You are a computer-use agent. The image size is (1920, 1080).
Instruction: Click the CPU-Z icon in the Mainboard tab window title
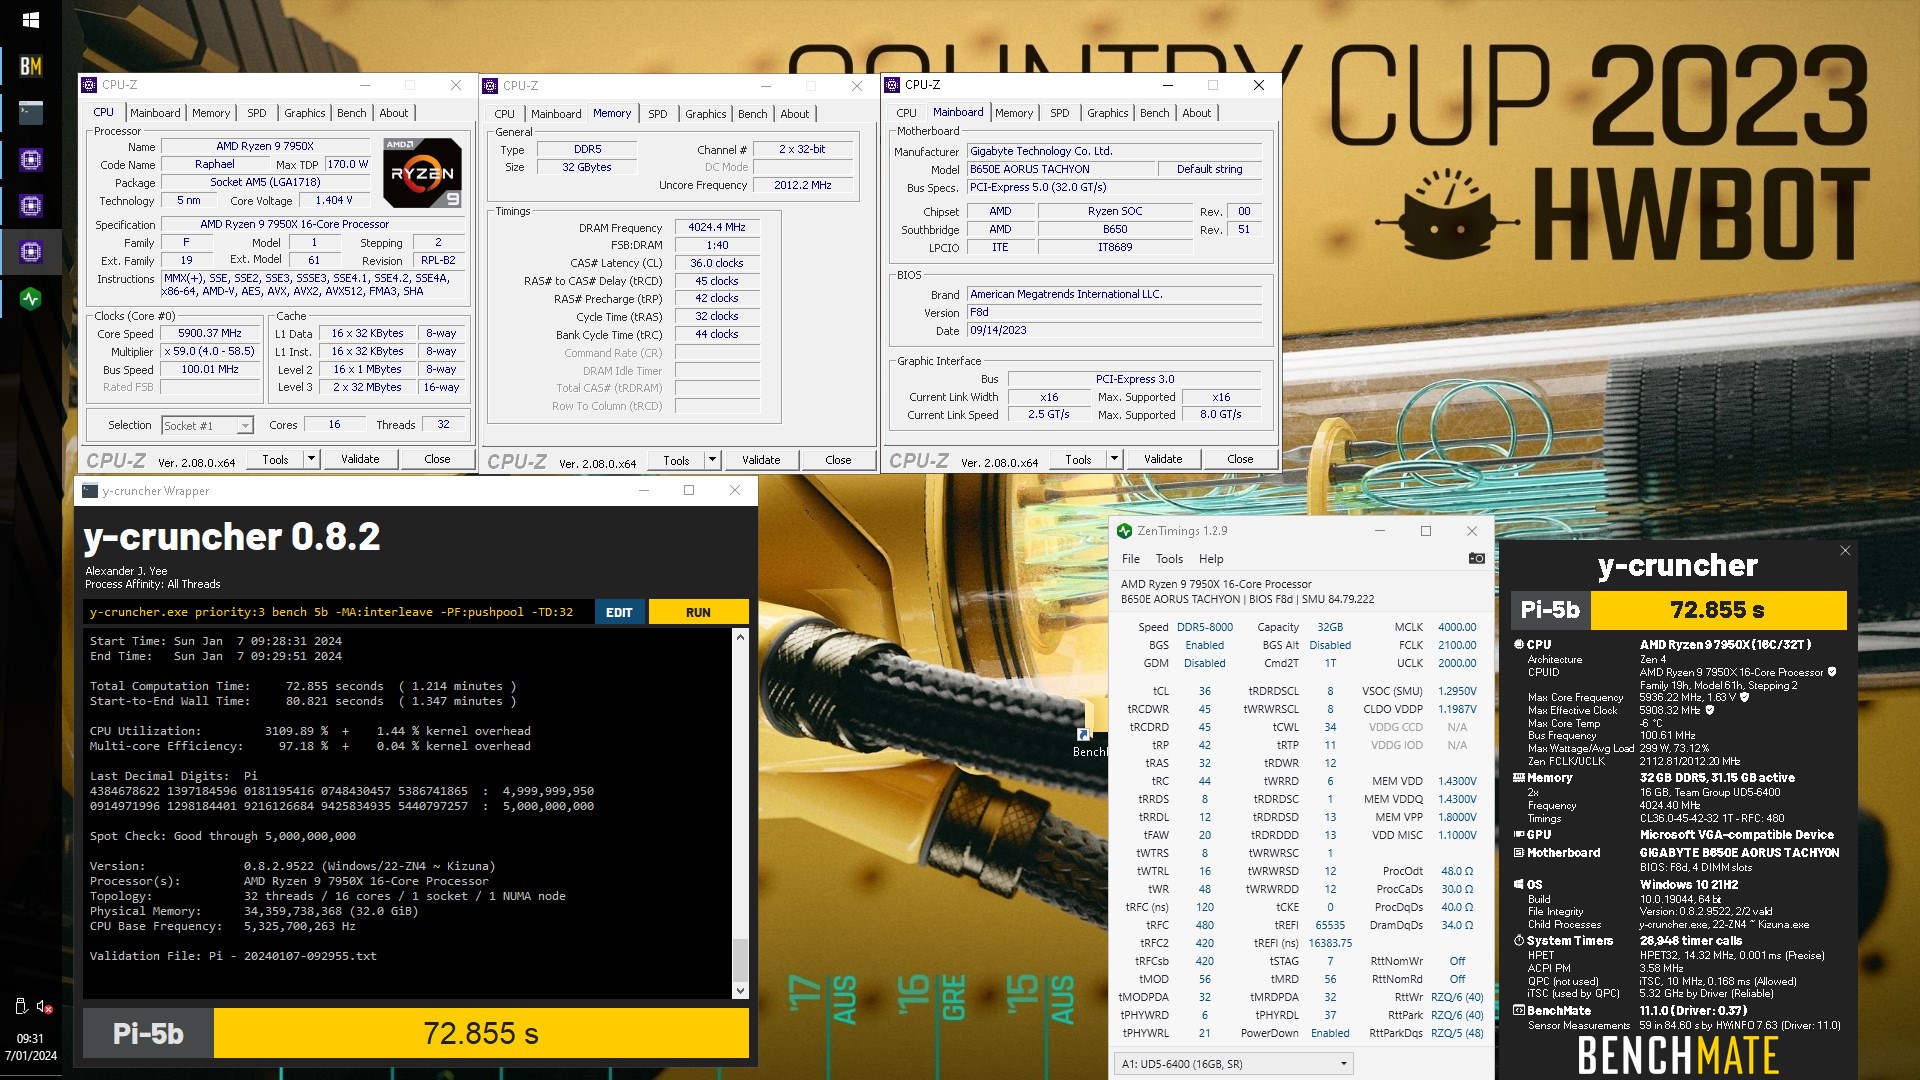[x=892, y=85]
